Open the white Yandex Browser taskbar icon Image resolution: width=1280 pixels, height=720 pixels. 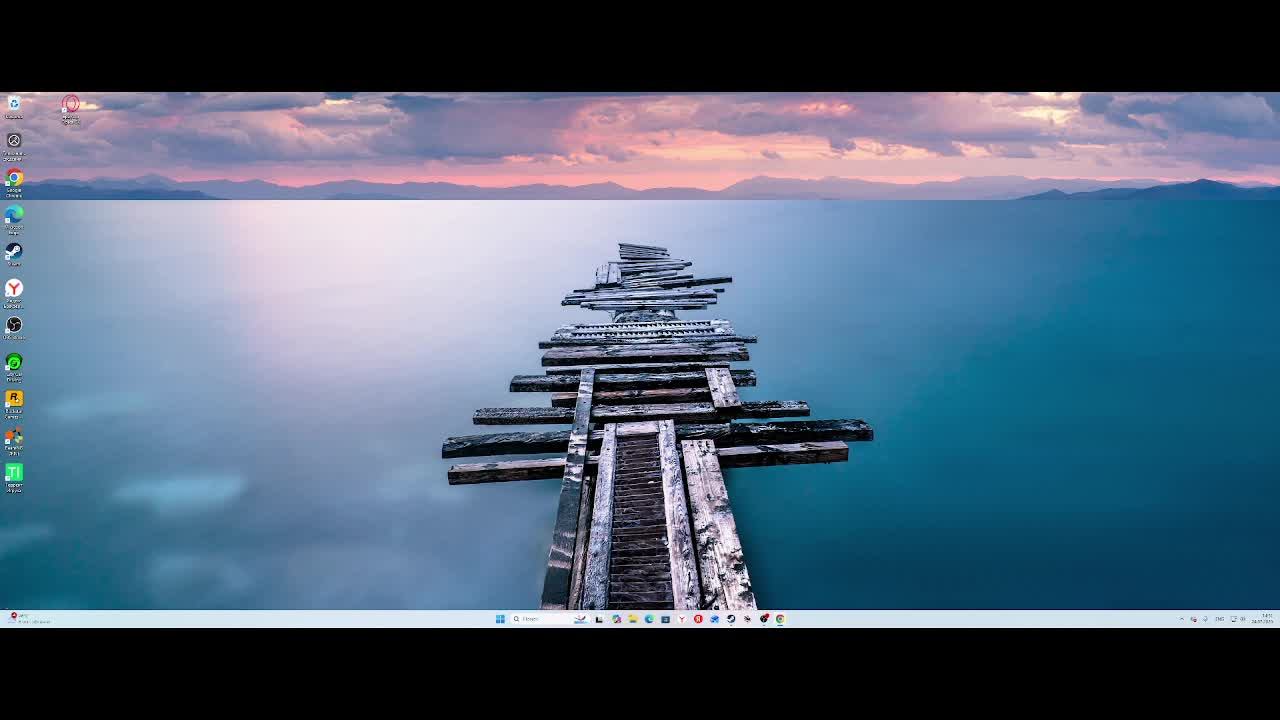tap(682, 619)
